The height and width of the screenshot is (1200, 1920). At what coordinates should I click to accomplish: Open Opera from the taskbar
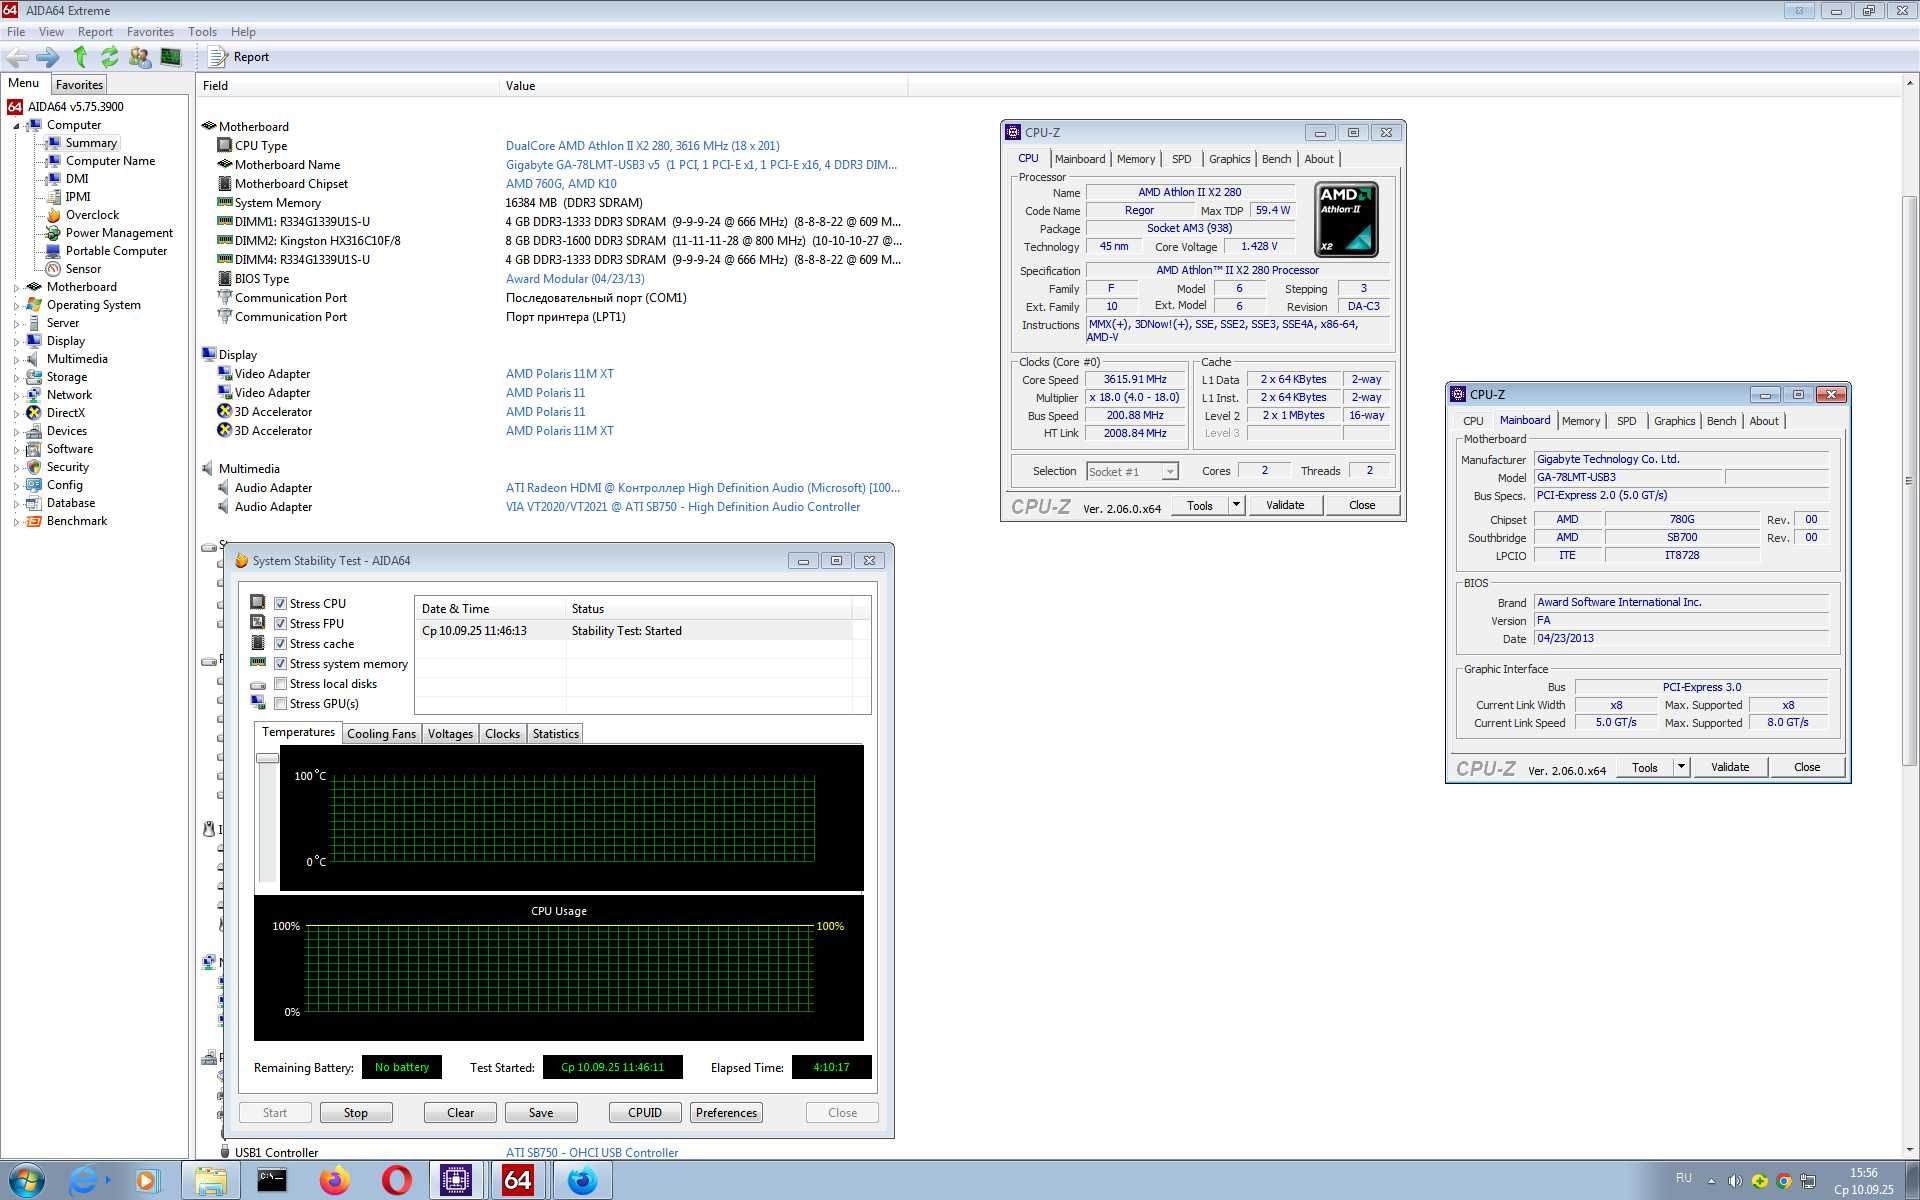[396, 1181]
